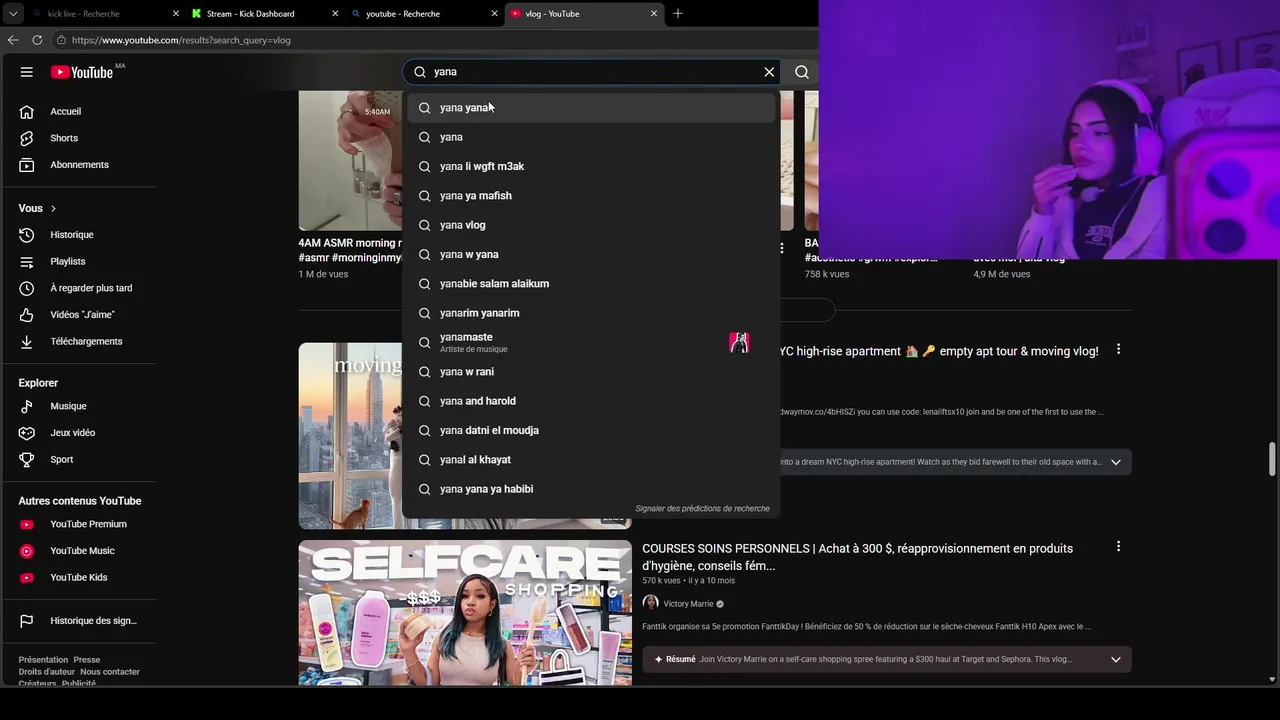The width and height of the screenshot is (1280, 720).
Task: Open more options for COURSES SOINS PERSONNELS video
Action: (1118, 547)
